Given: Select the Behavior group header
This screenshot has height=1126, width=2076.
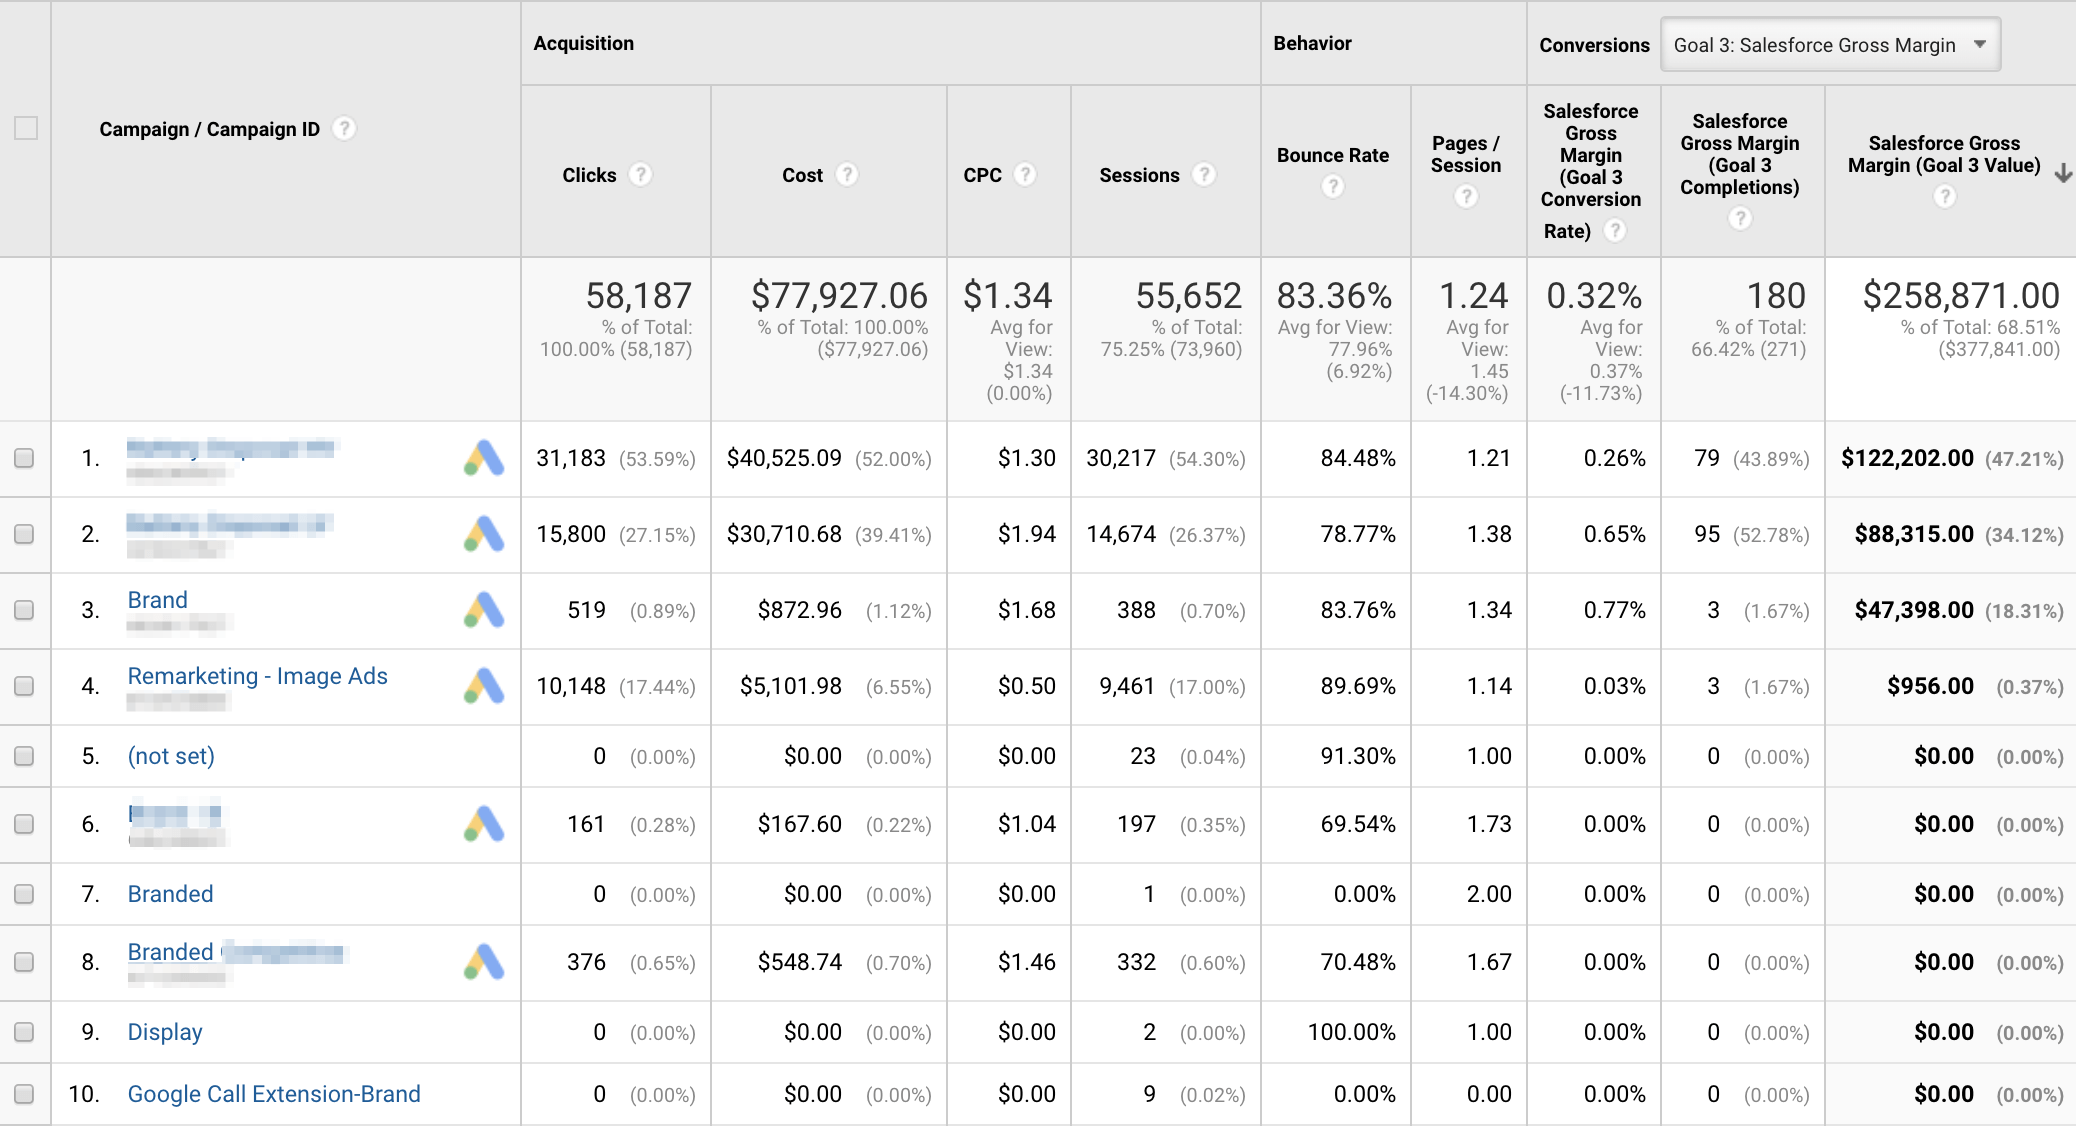Looking at the screenshot, I should click(x=1312, y=43).
